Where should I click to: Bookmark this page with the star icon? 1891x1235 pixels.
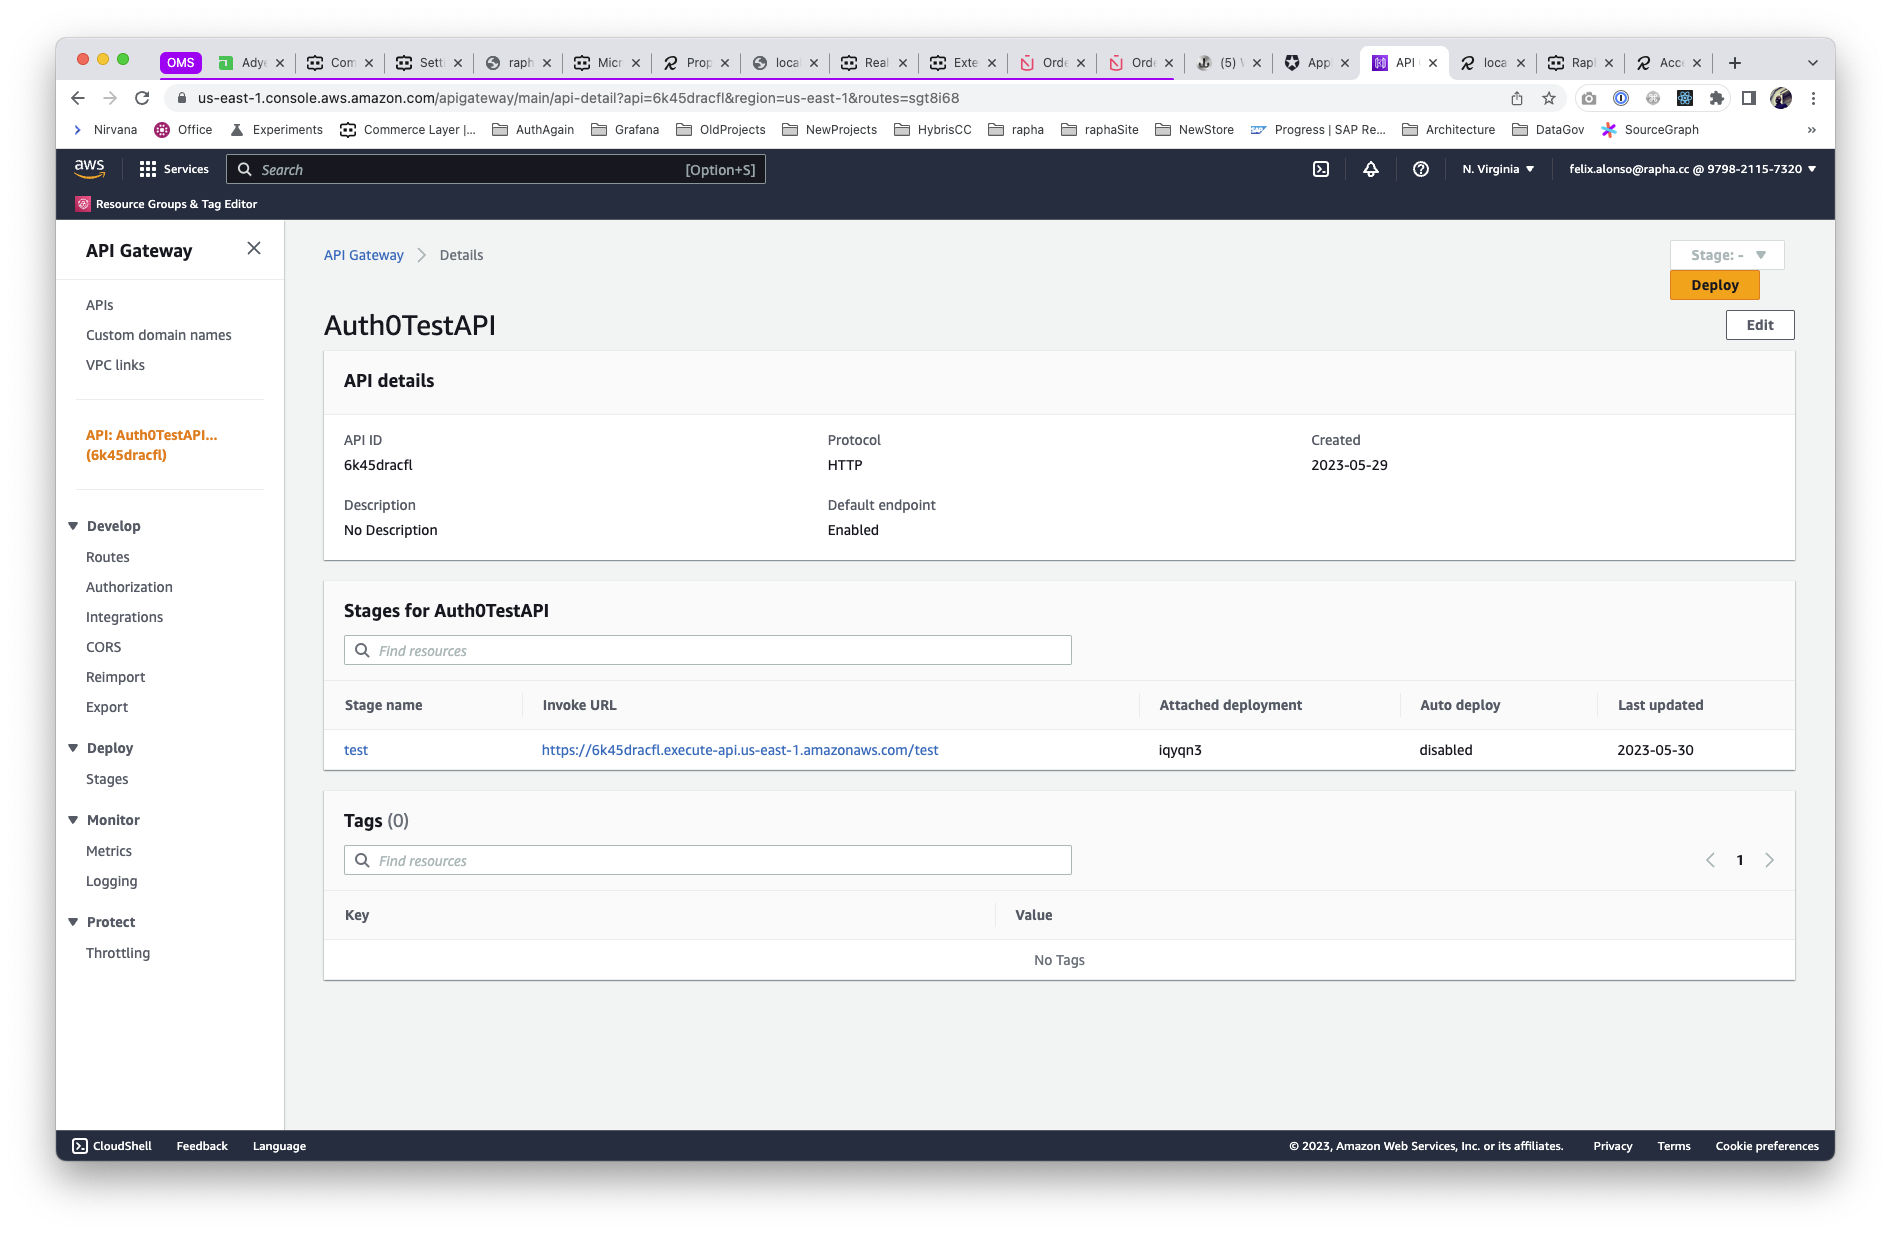click(1549, 98)
